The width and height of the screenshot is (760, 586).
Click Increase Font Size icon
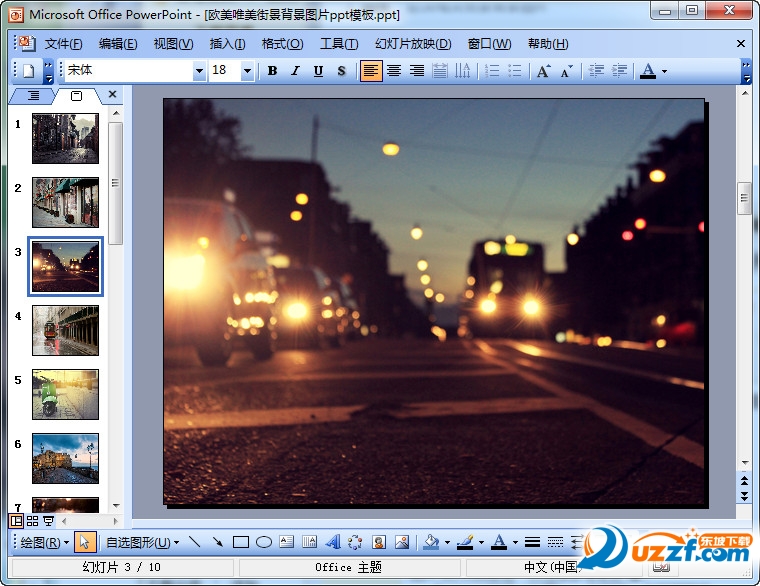pos(543,71)
